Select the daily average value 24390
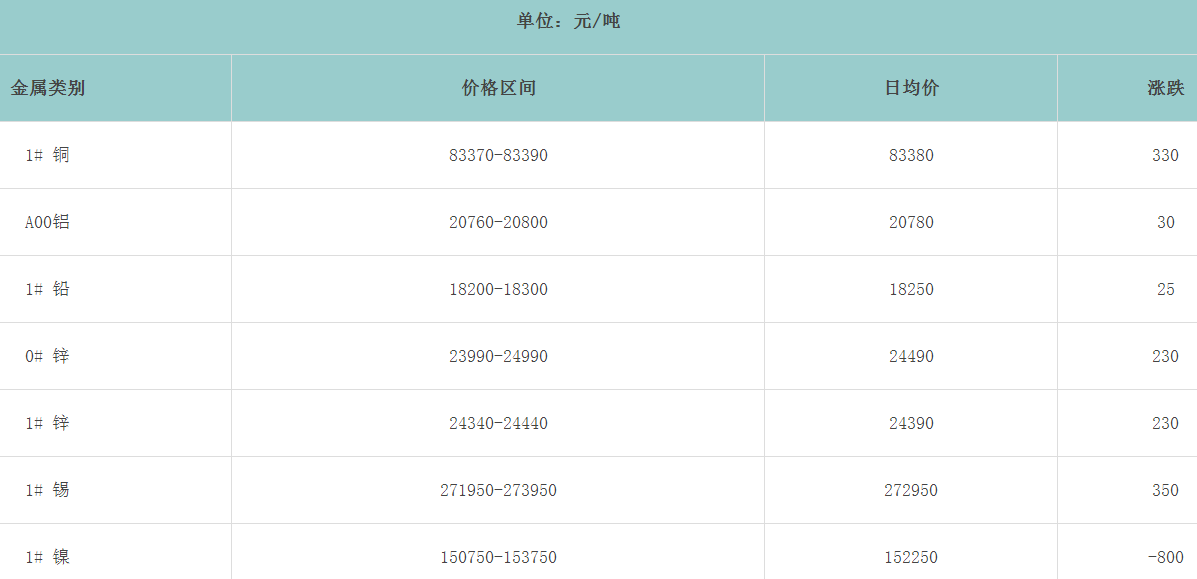This screenshot has width=1197, height=579. coord(911,423)
